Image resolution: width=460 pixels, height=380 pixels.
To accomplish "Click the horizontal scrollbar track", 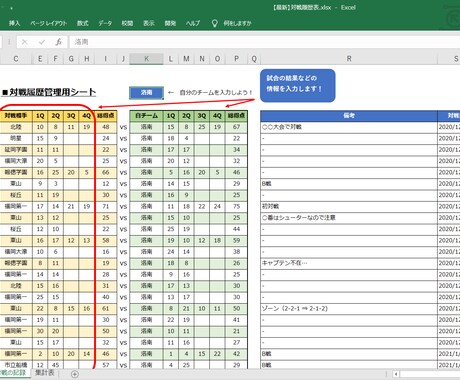I will point(430,374).
